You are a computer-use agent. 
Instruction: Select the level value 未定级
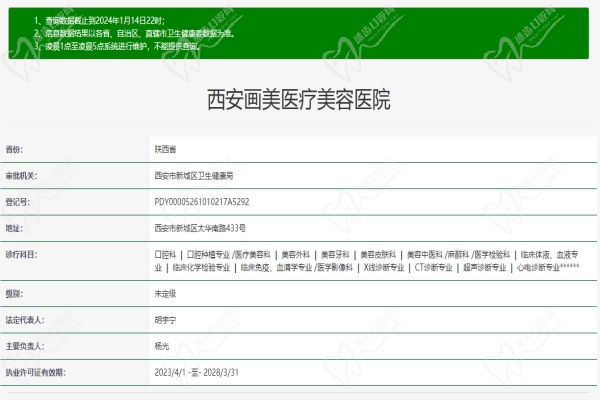point(165,294)
